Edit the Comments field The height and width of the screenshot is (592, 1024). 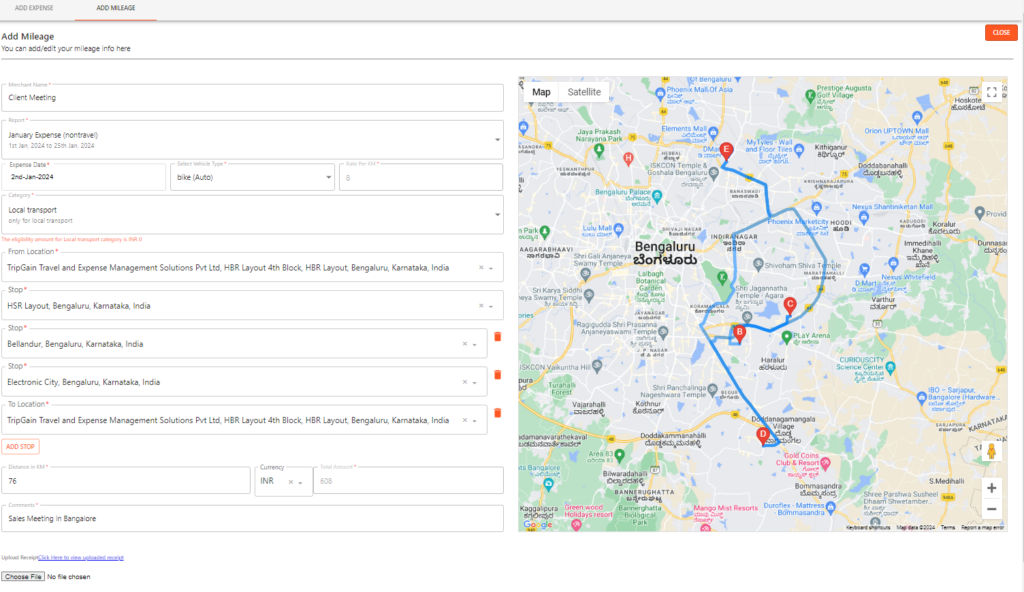[x=252, y=518]
